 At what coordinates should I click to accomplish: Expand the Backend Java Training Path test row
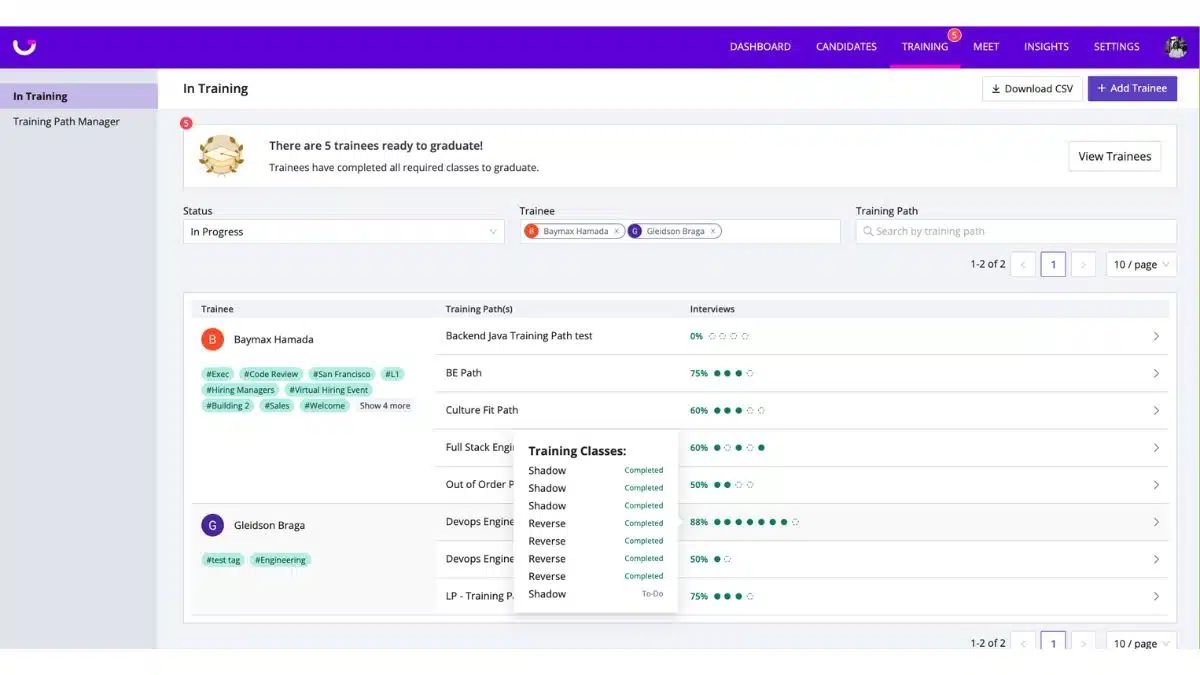(1156, 336)
